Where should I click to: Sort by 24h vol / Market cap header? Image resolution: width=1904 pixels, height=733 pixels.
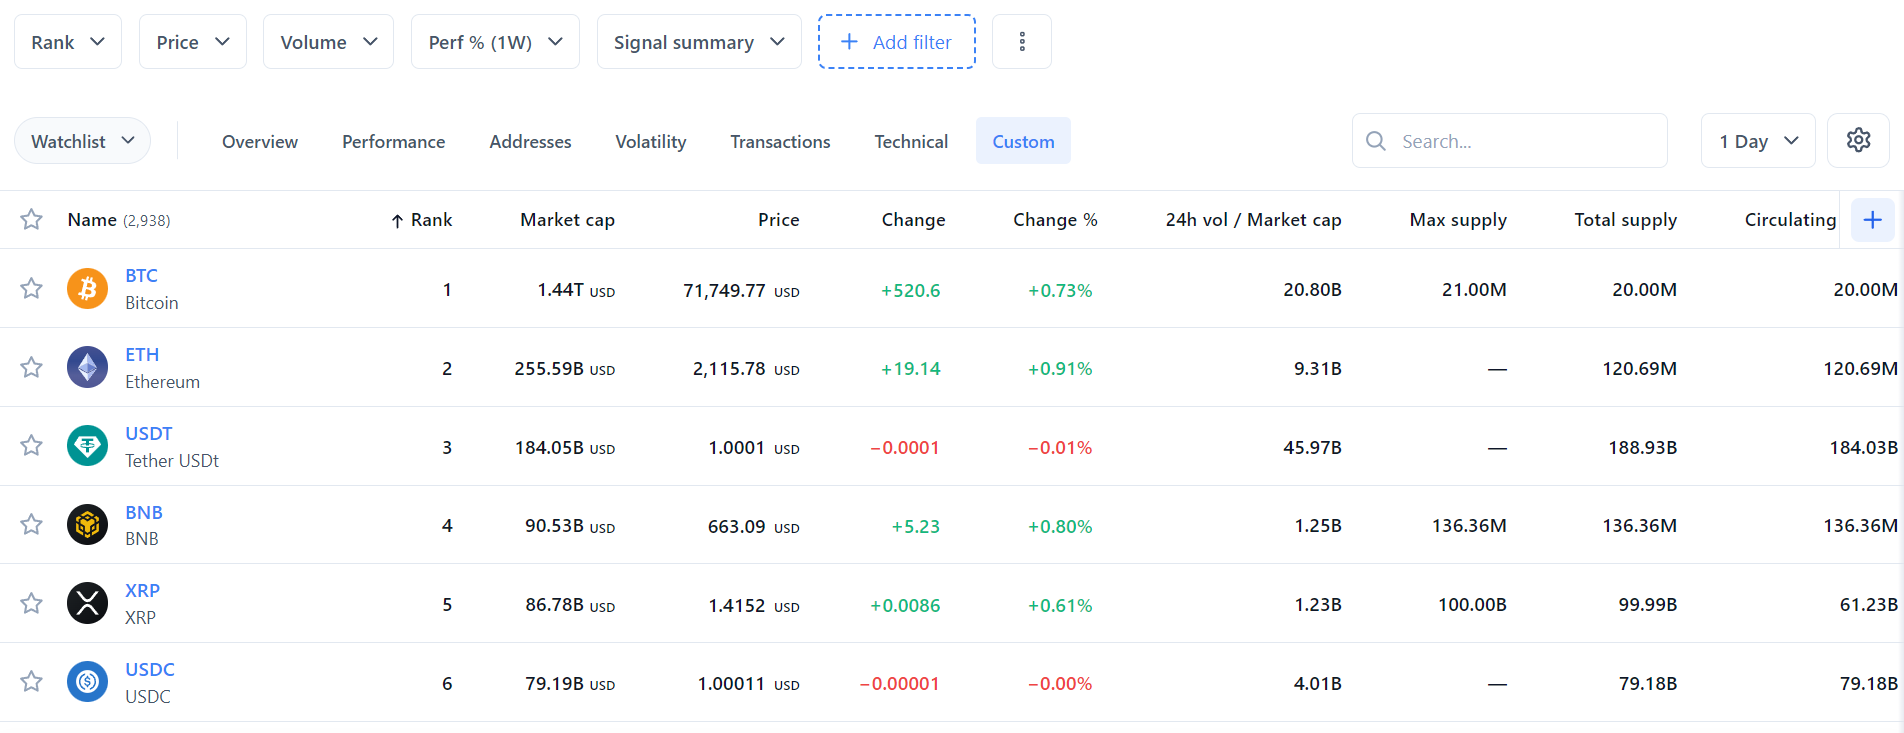pyautogui.click(x=1253, y=219)
